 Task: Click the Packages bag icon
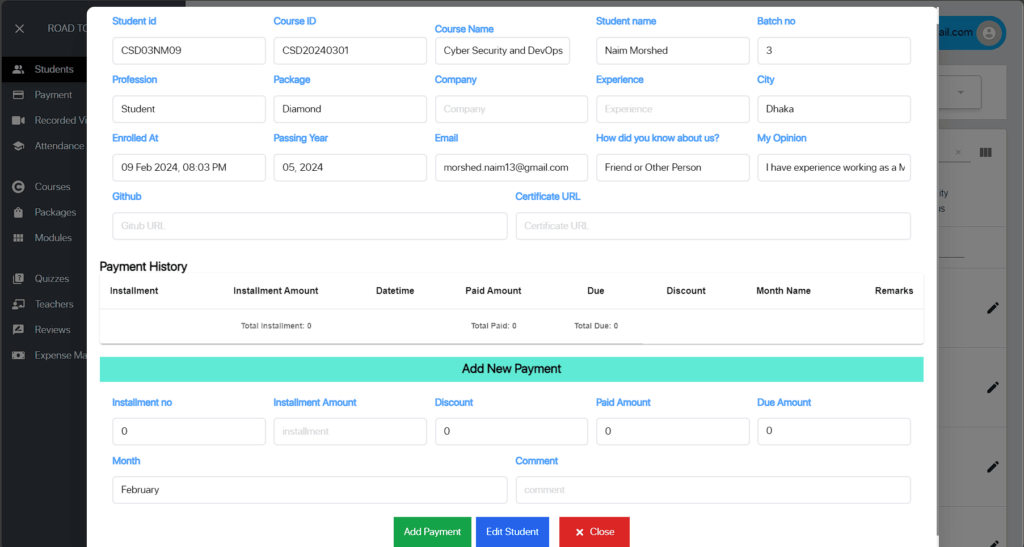click(x=18, y=212)
